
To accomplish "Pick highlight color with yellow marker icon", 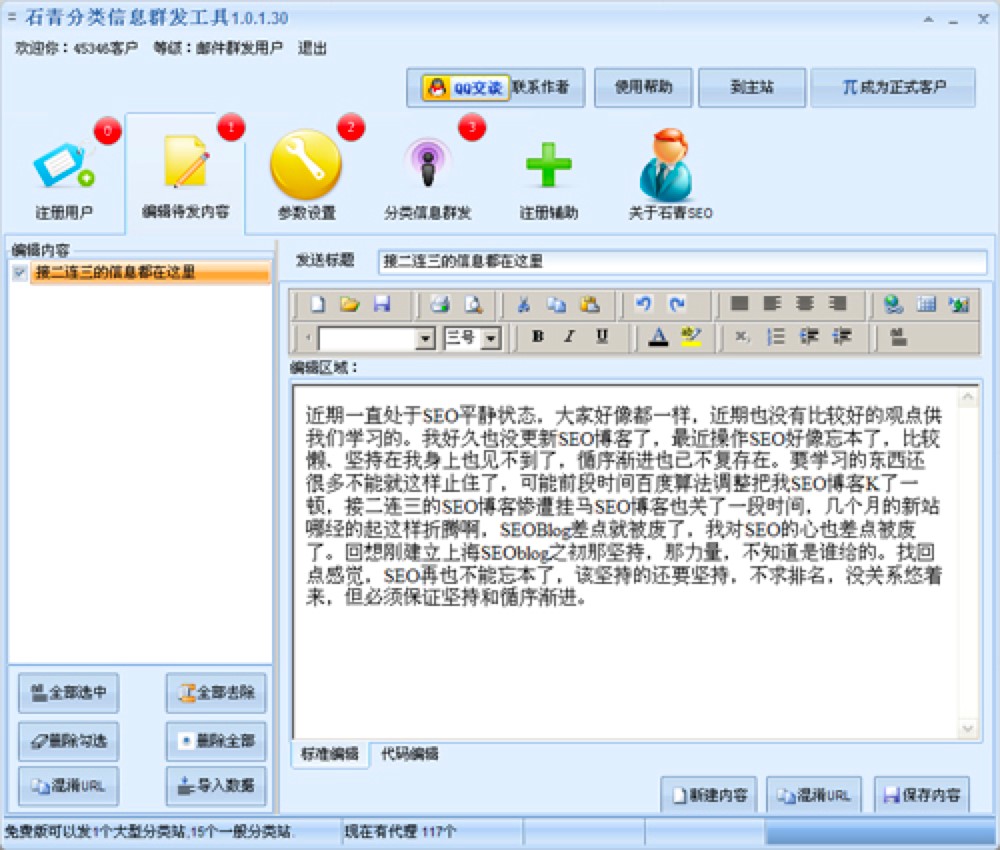I will [x=691, y=336].
